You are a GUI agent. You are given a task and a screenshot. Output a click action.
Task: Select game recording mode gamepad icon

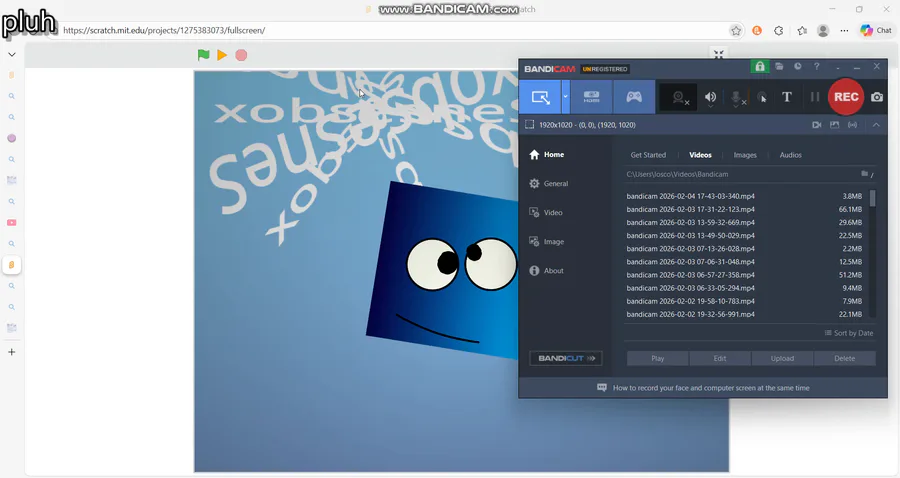[634, 97]
